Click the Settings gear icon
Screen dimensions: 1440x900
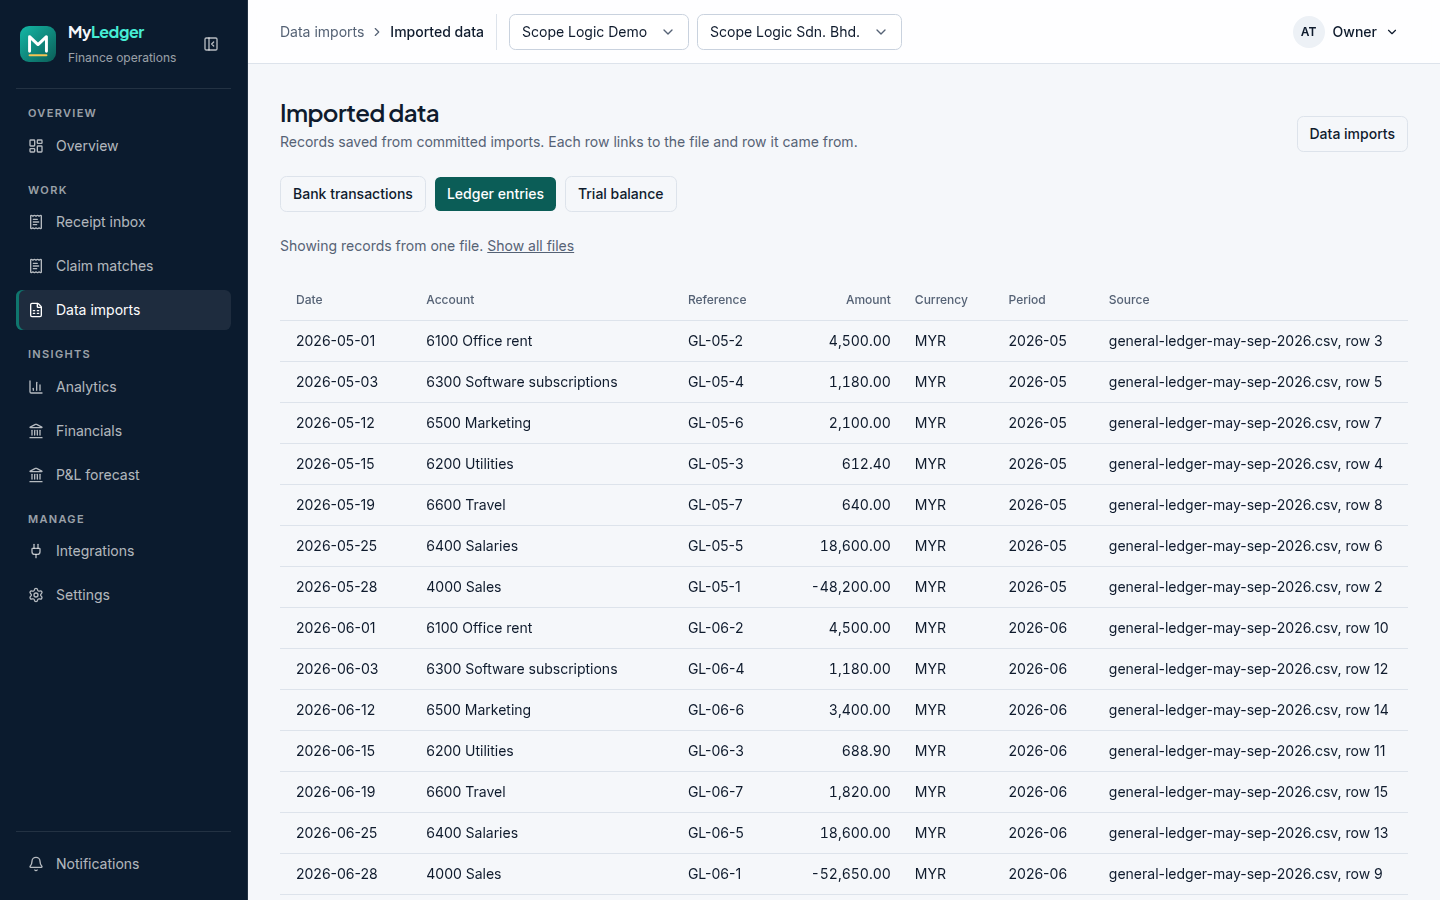pyautogui.click(x=36, y=595)
